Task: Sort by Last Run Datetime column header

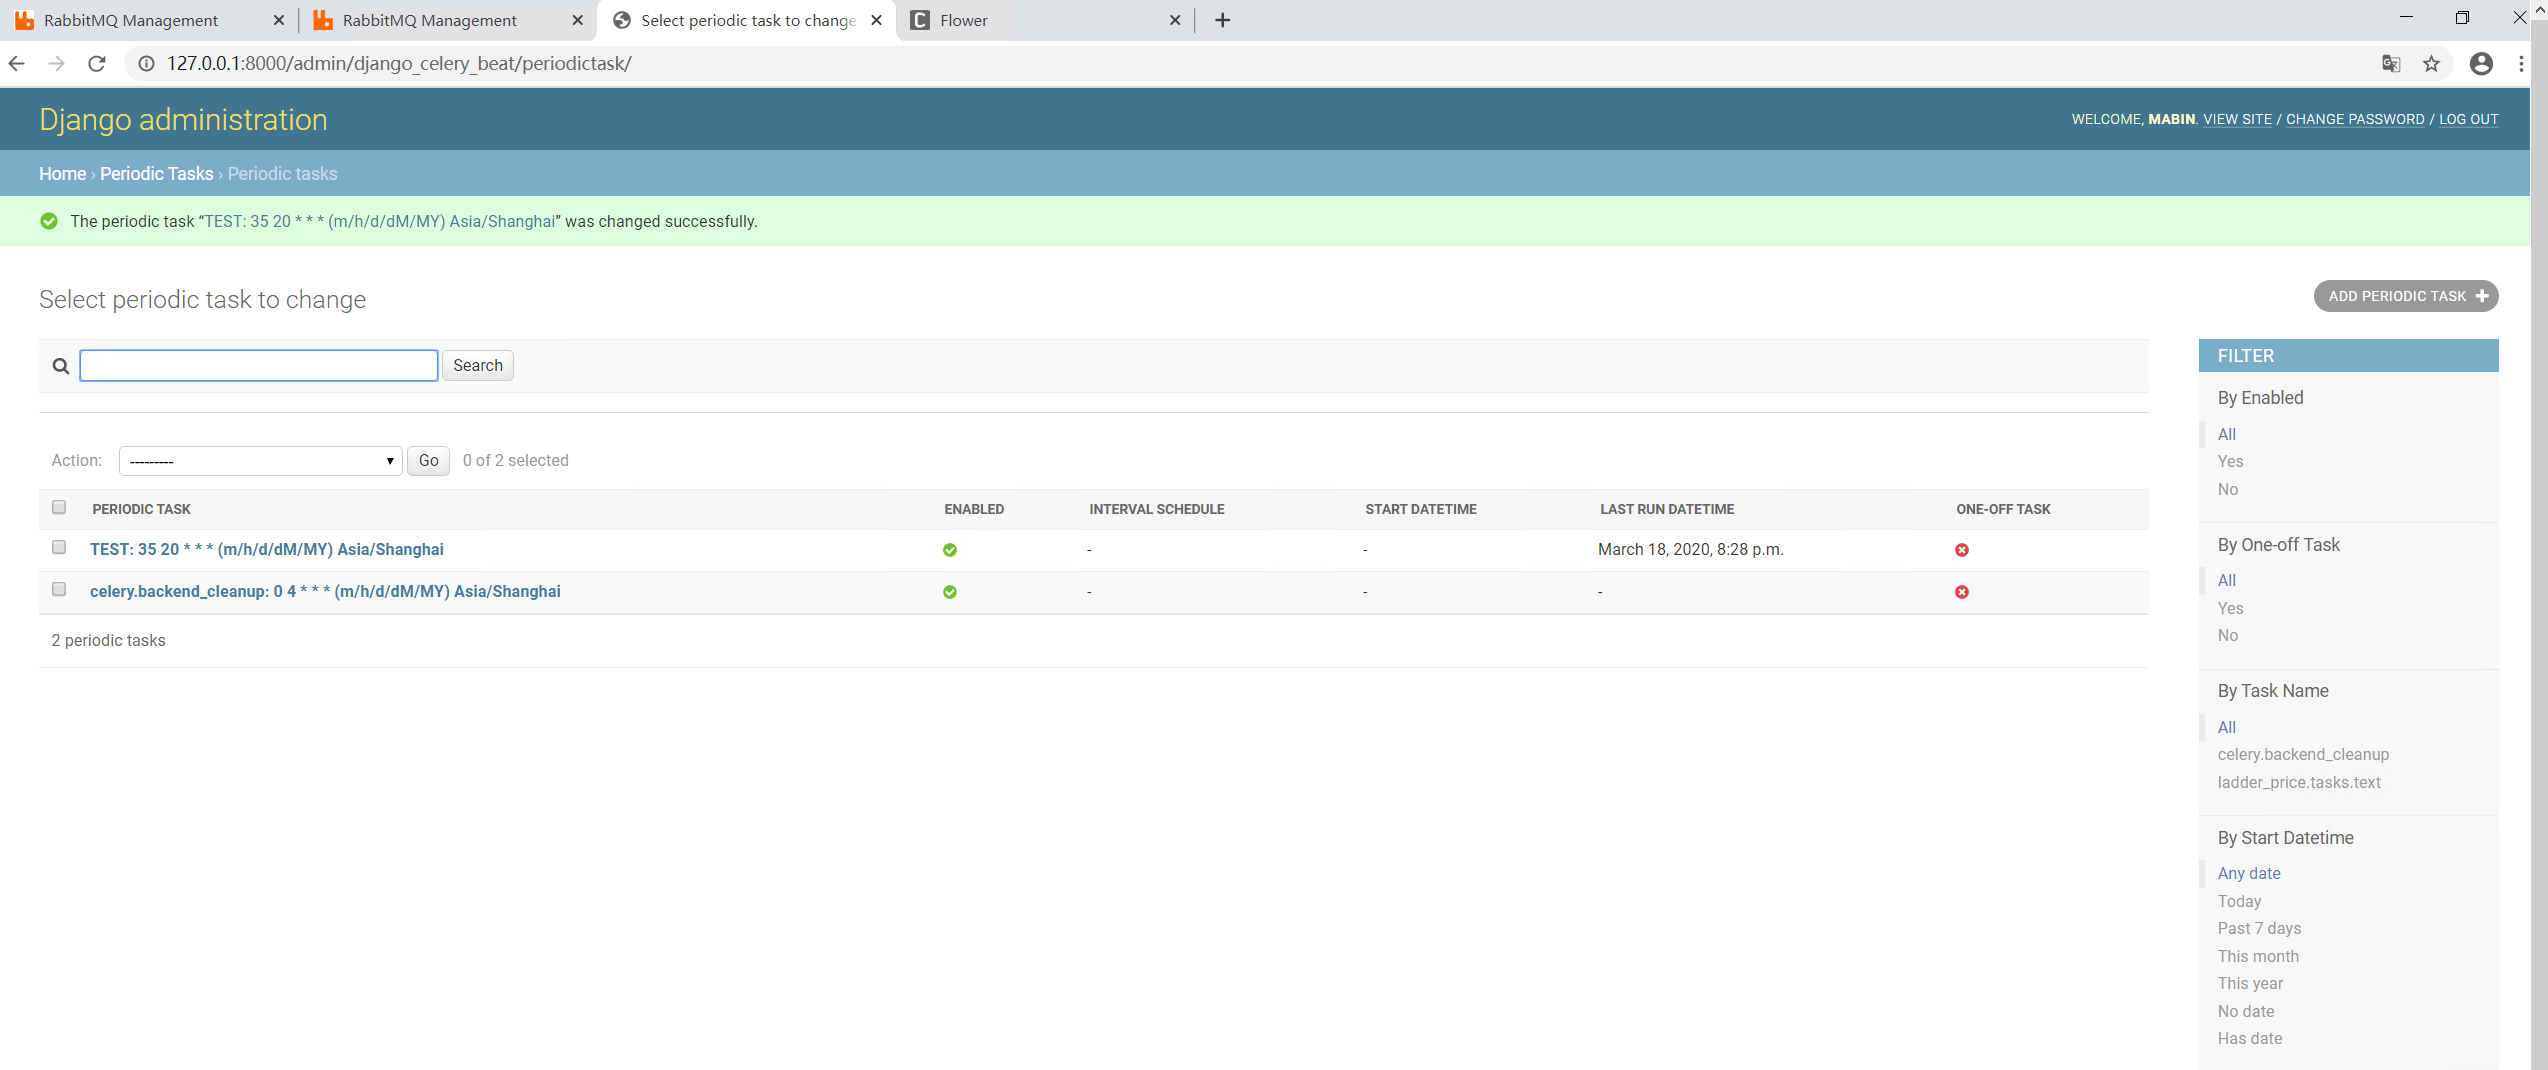Action: [x=1666, y=509]
